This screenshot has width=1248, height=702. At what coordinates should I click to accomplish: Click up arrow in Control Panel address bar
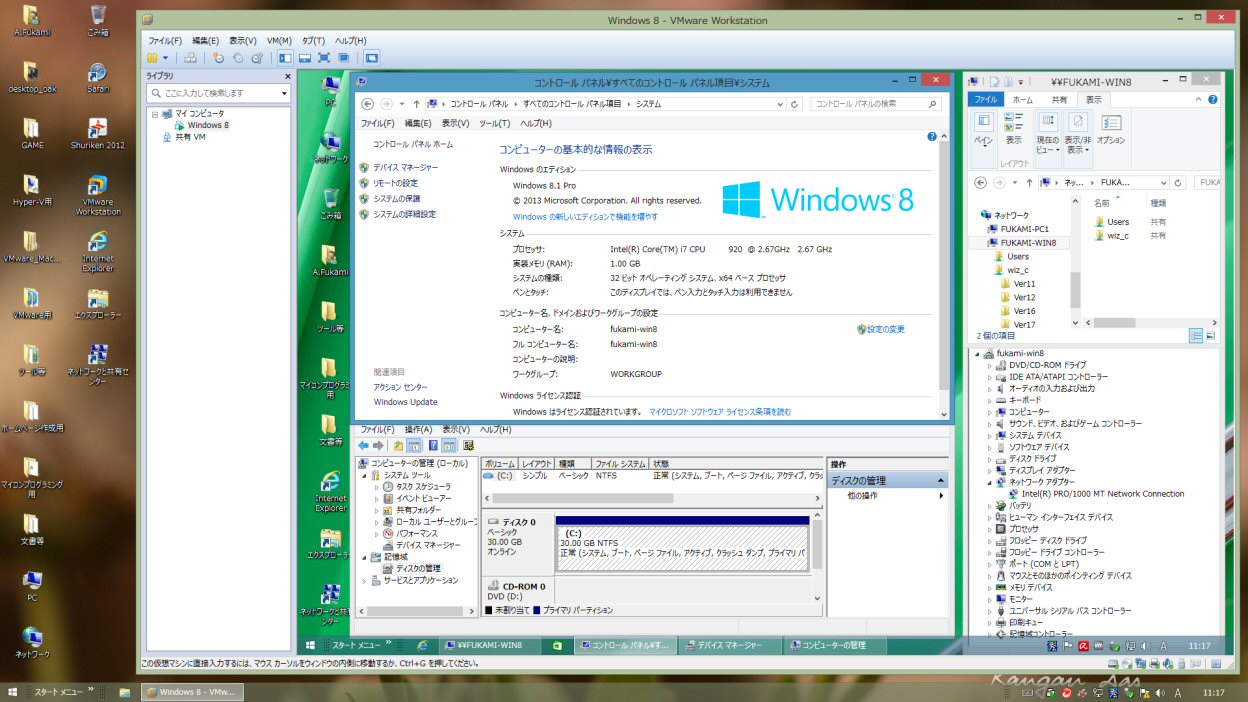416,104
